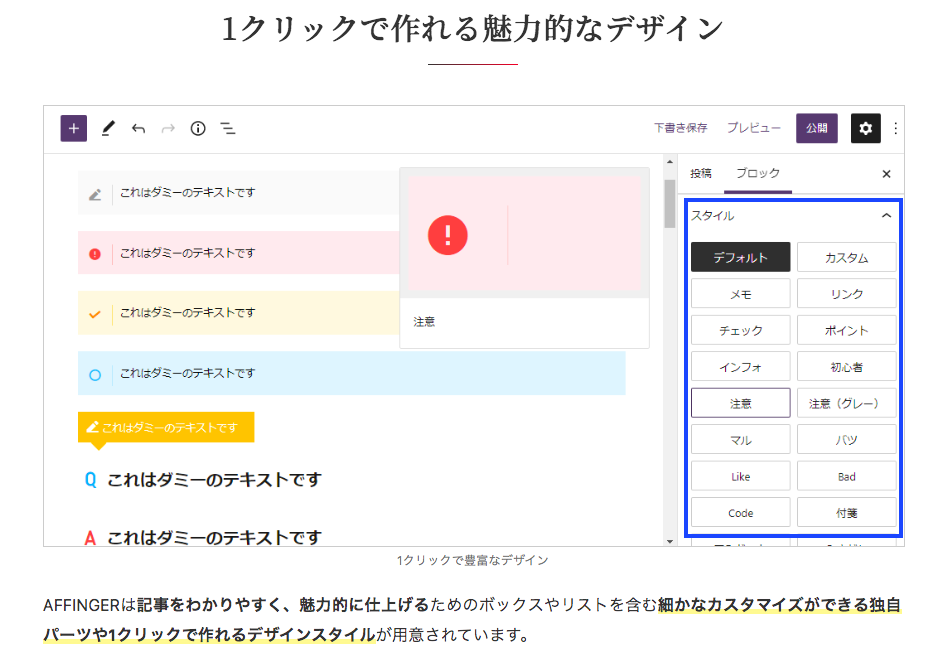Select the Bad style button
937x666 pixels.
(846, 477)
